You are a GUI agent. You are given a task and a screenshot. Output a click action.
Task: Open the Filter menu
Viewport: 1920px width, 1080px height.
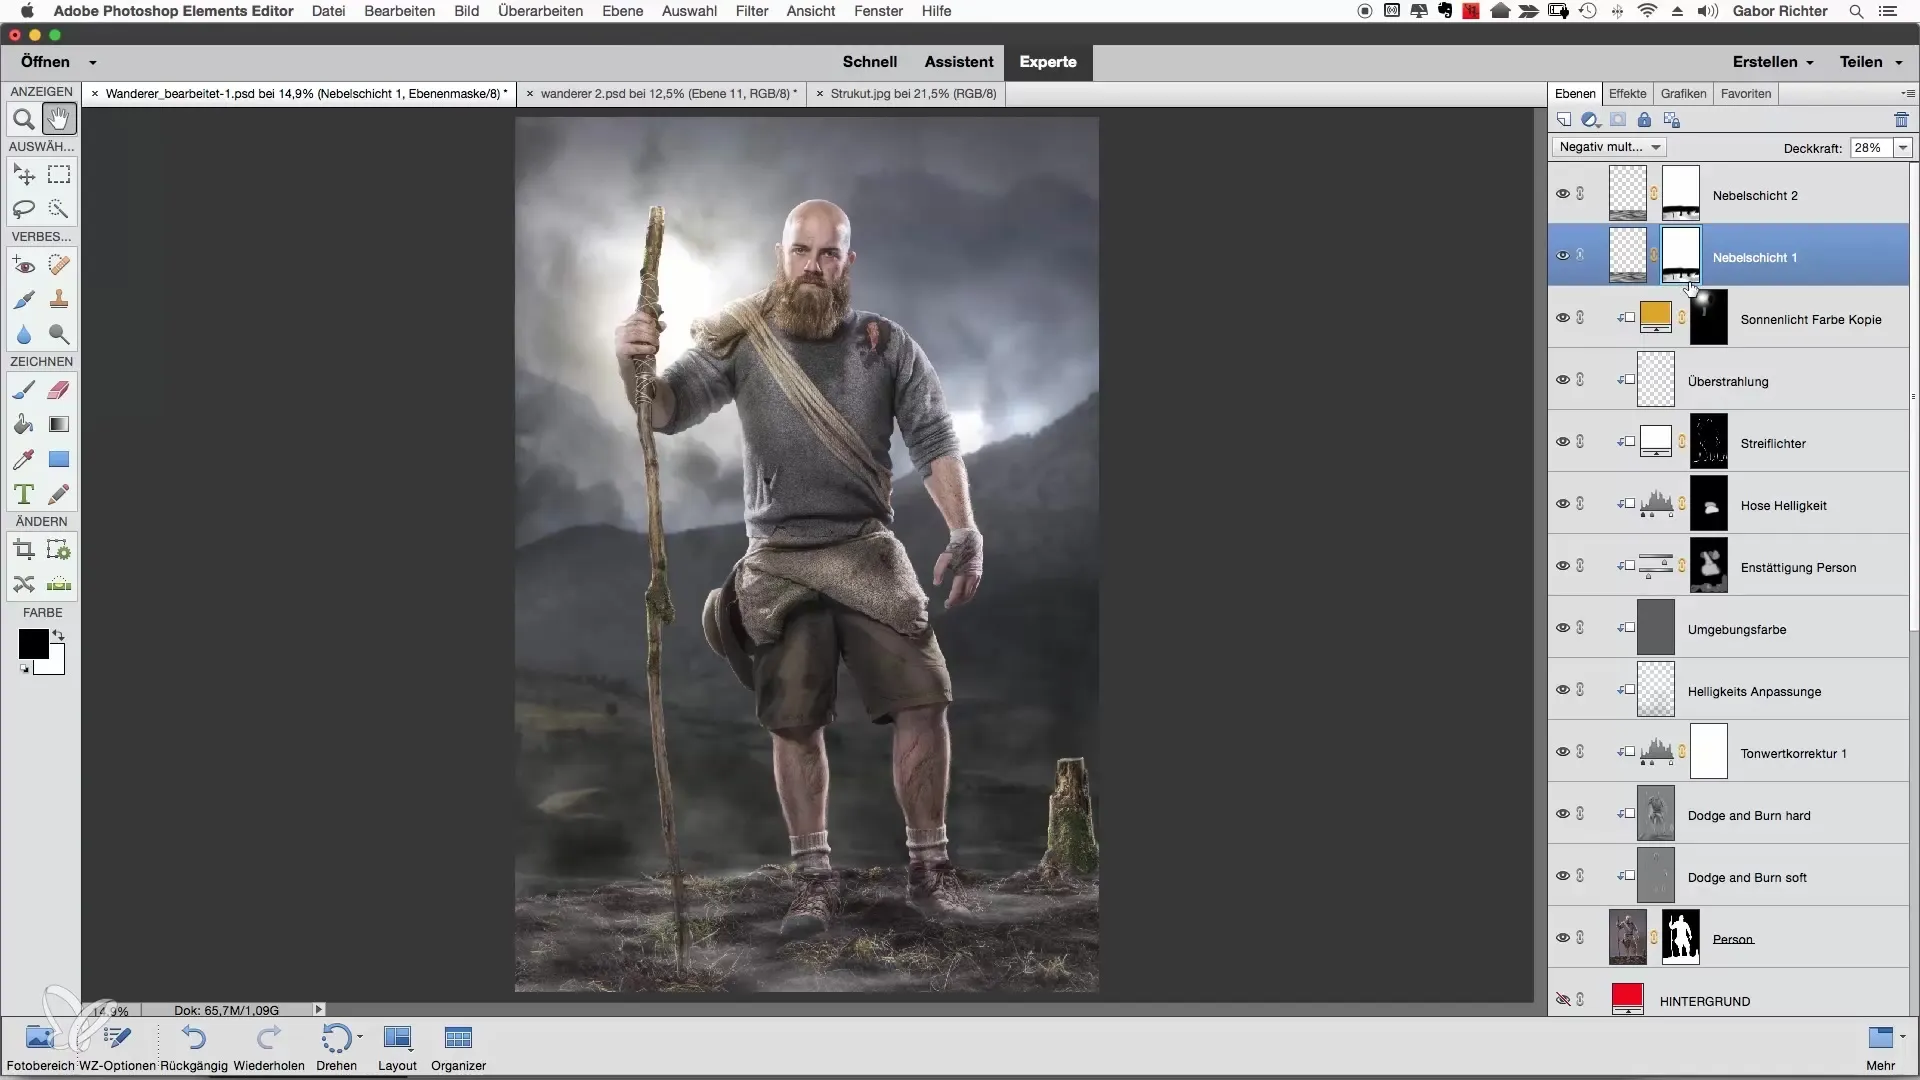pyautogui.click(x=752, y=11)
